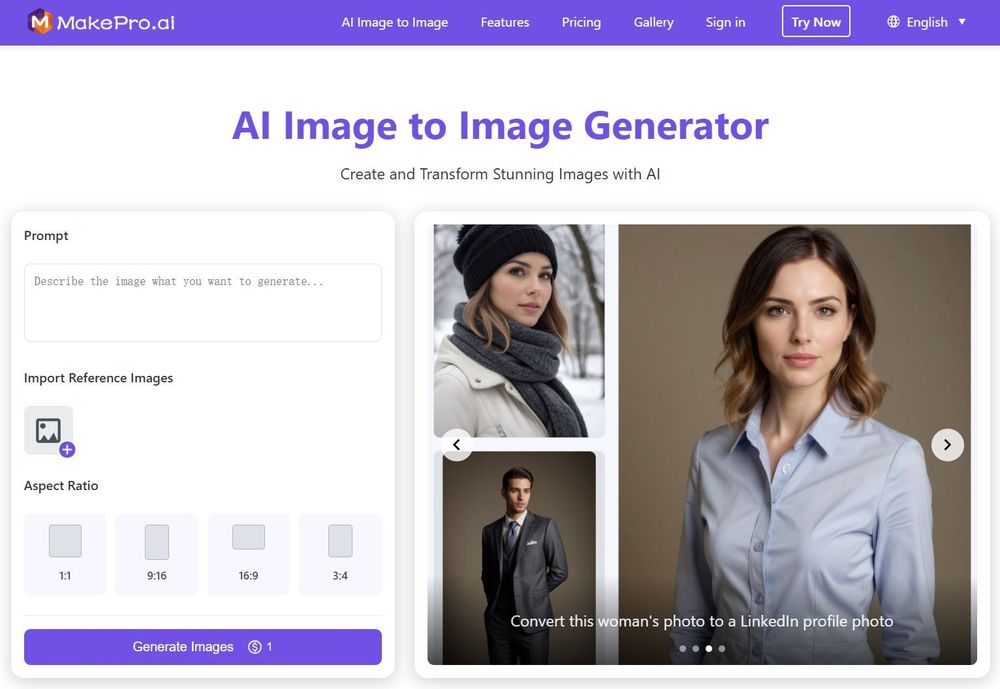
Task: Select the third carousel indicator dot
Action: 709,648
